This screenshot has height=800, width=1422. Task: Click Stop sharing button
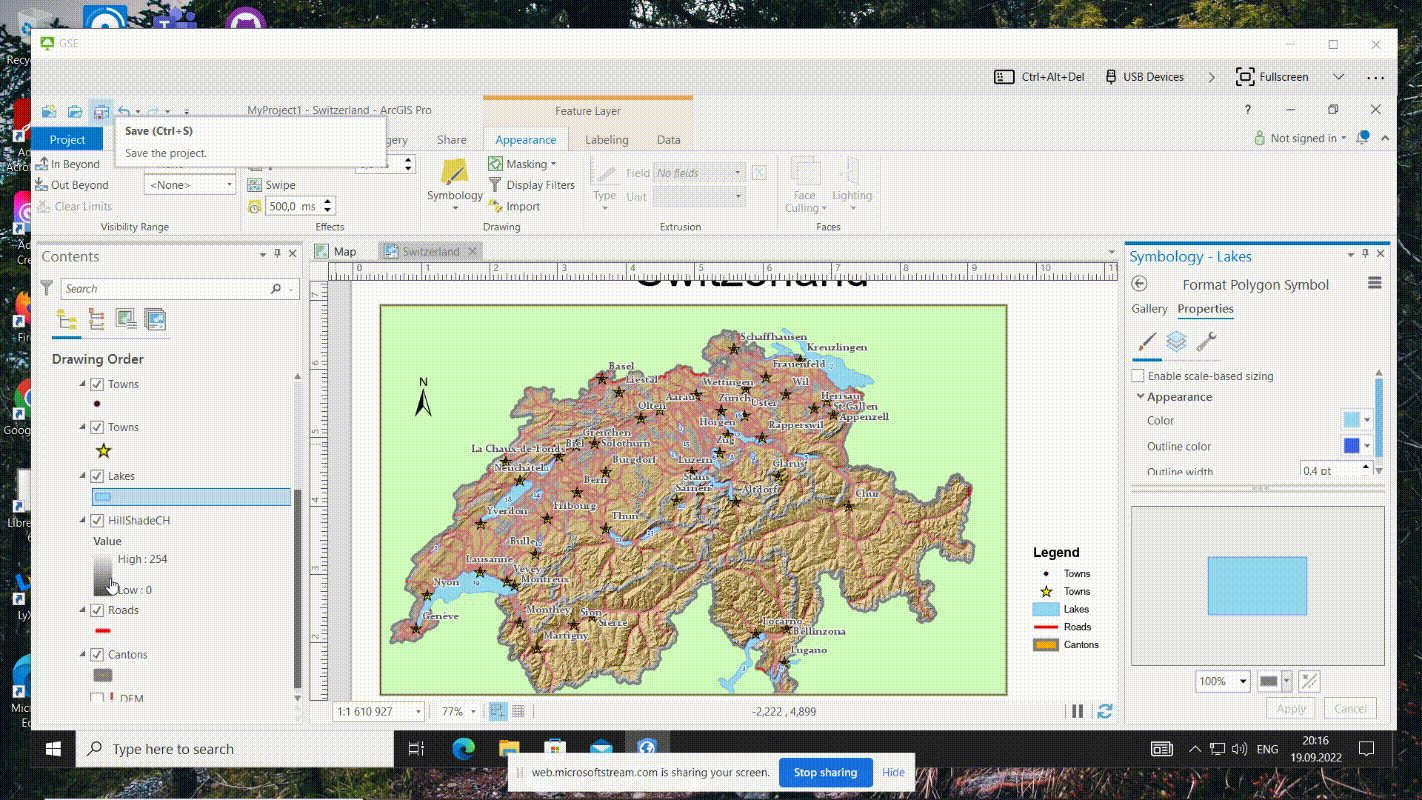coord(825,772)
